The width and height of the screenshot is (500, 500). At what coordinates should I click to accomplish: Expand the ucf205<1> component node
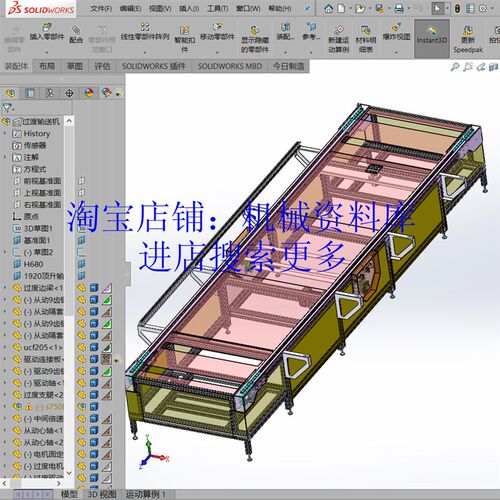(5, 347)
